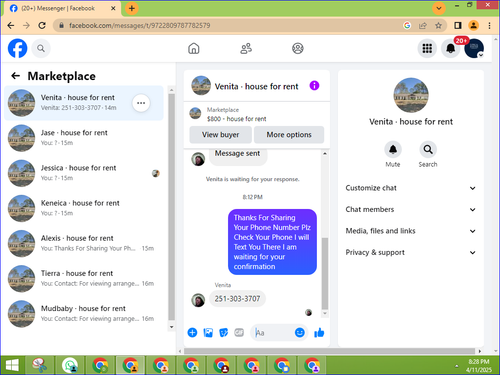Click the More options button
500x375 pixels.
(289, 135)
